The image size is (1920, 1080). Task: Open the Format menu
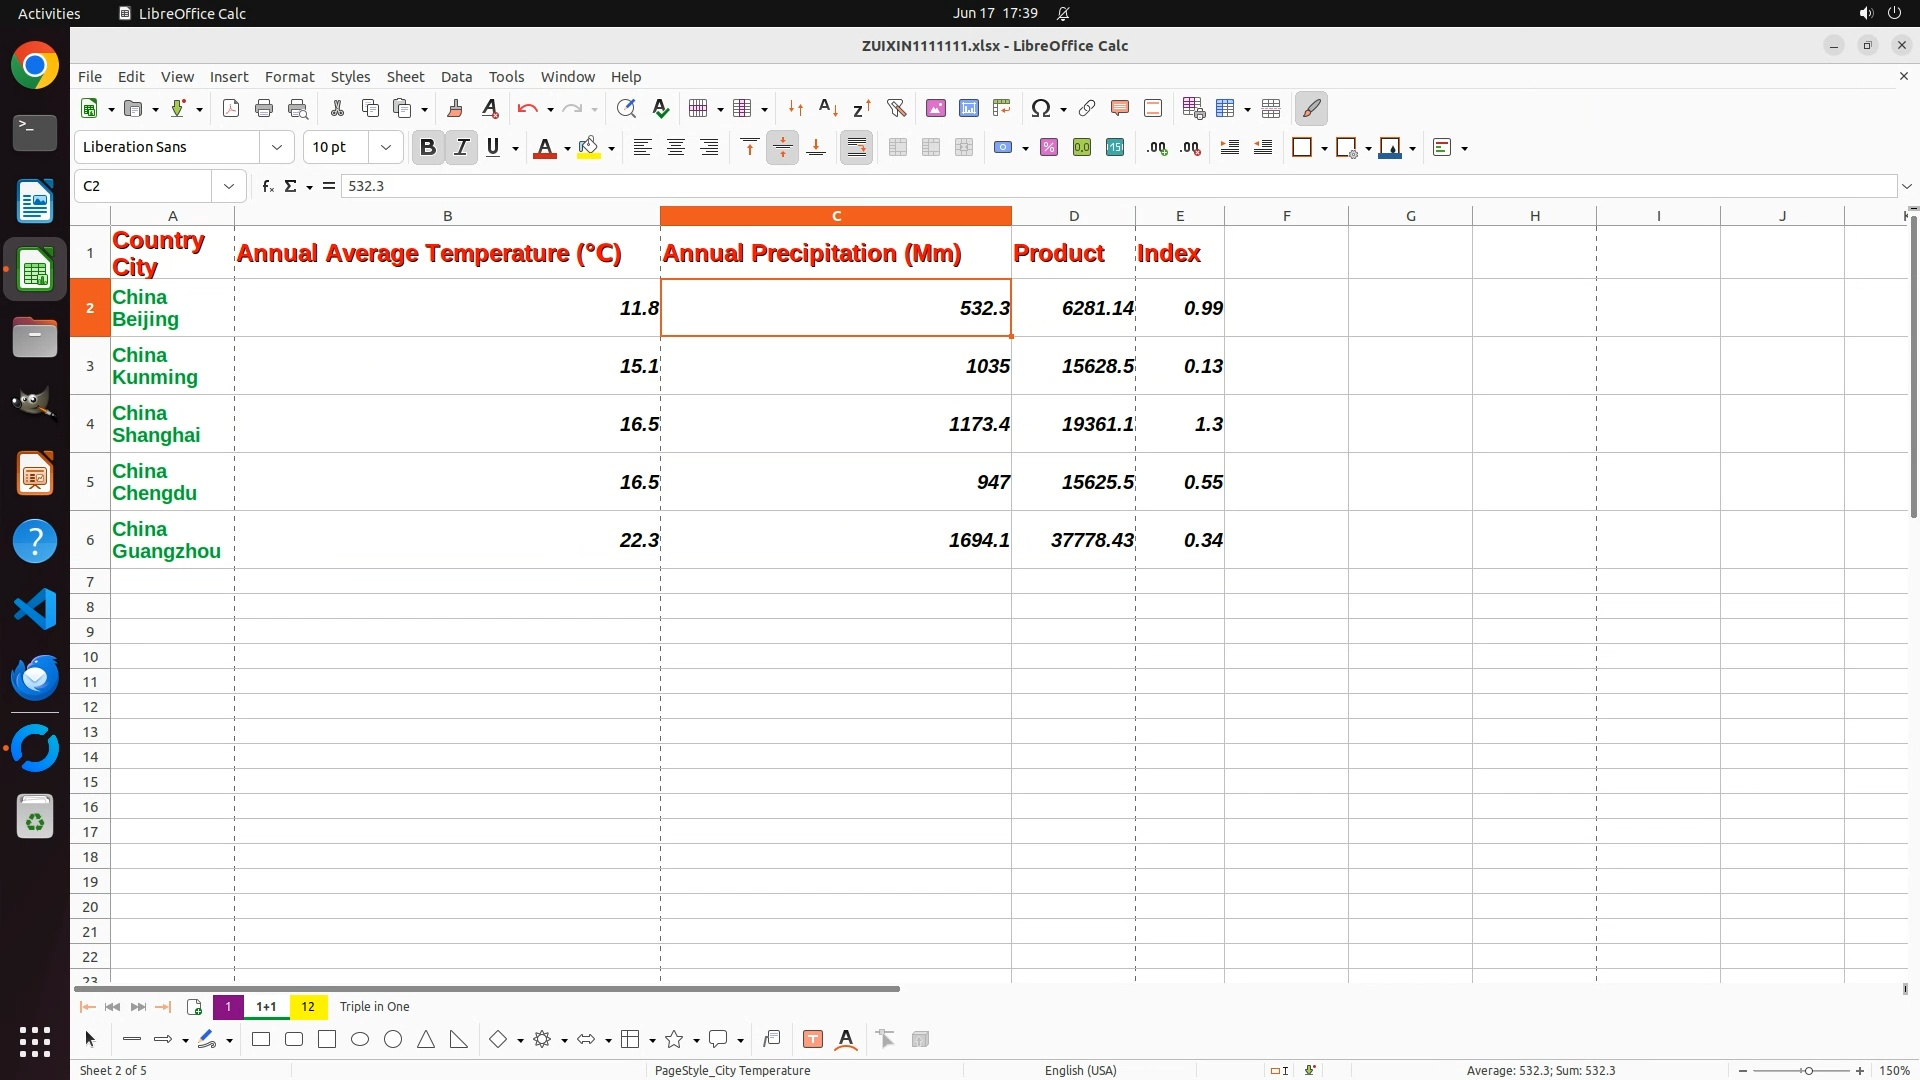click(x=289, y=77)
